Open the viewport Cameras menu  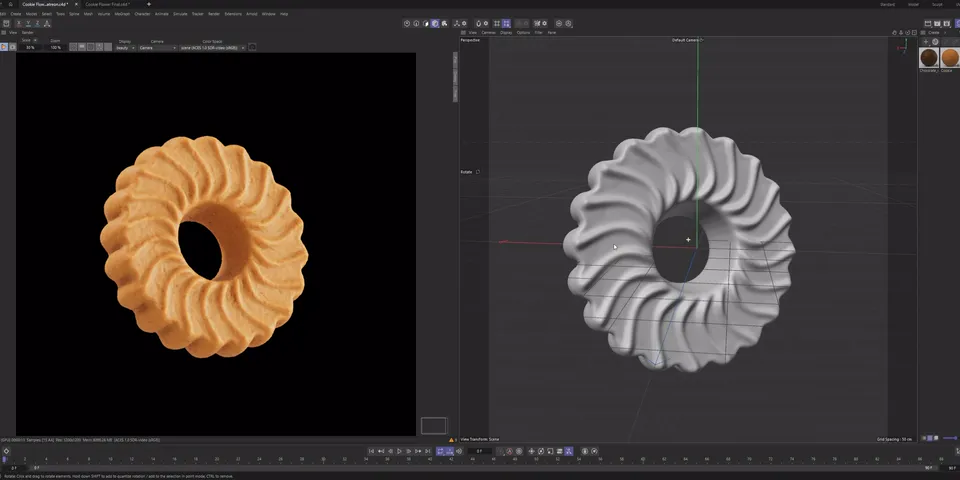pos(489,32)
